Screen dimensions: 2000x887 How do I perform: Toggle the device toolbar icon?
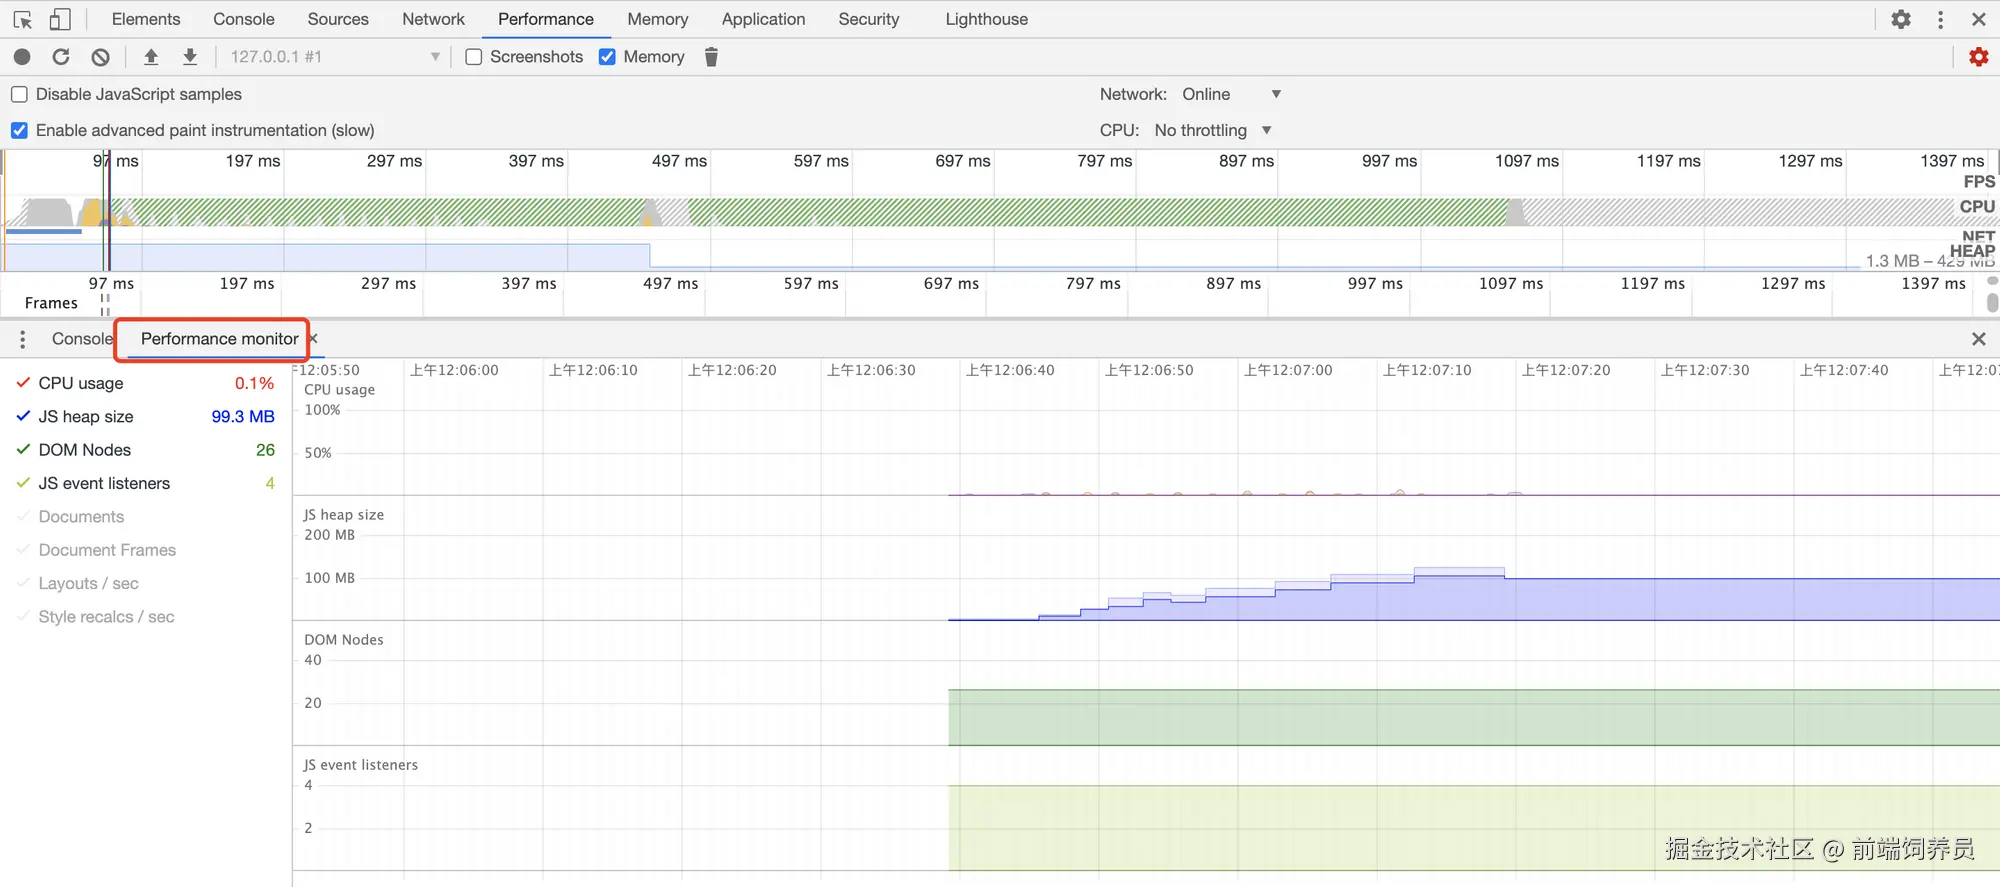pyautogui.click(x=60, y=19)
